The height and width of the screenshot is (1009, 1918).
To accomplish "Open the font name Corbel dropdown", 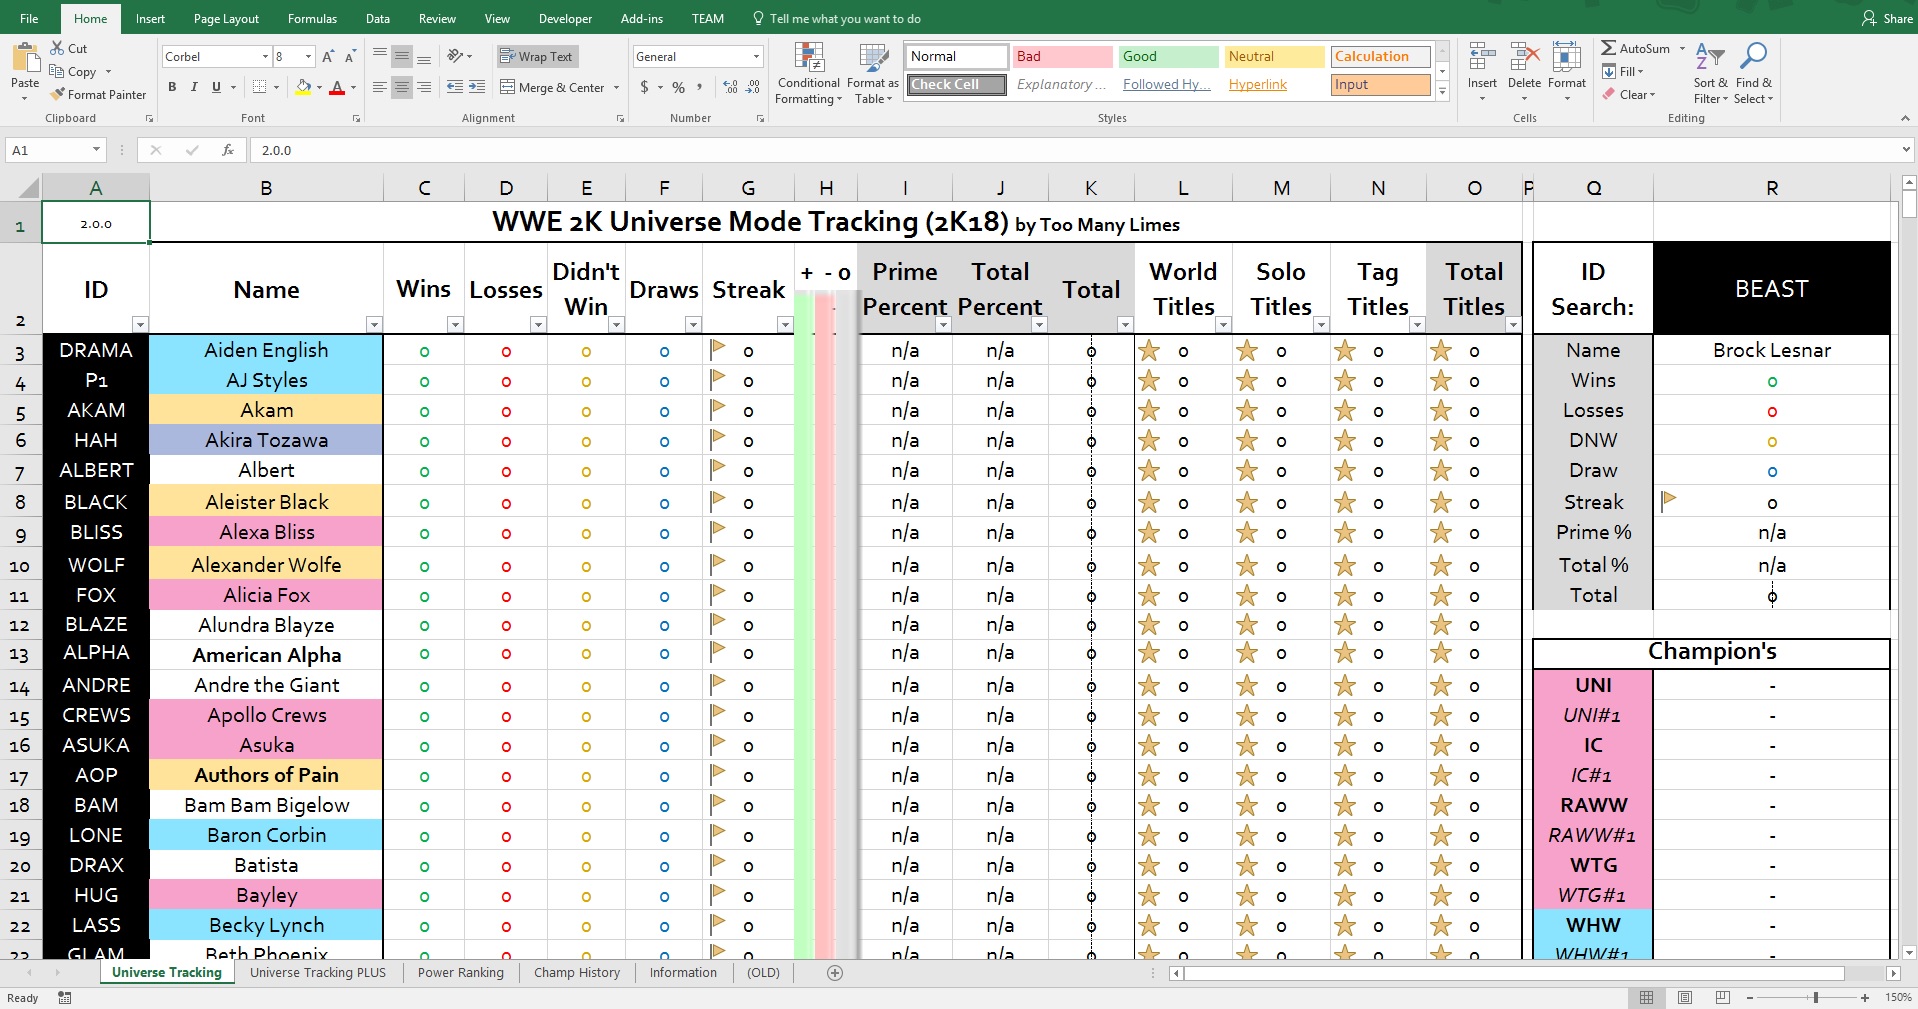I will 265,57.
